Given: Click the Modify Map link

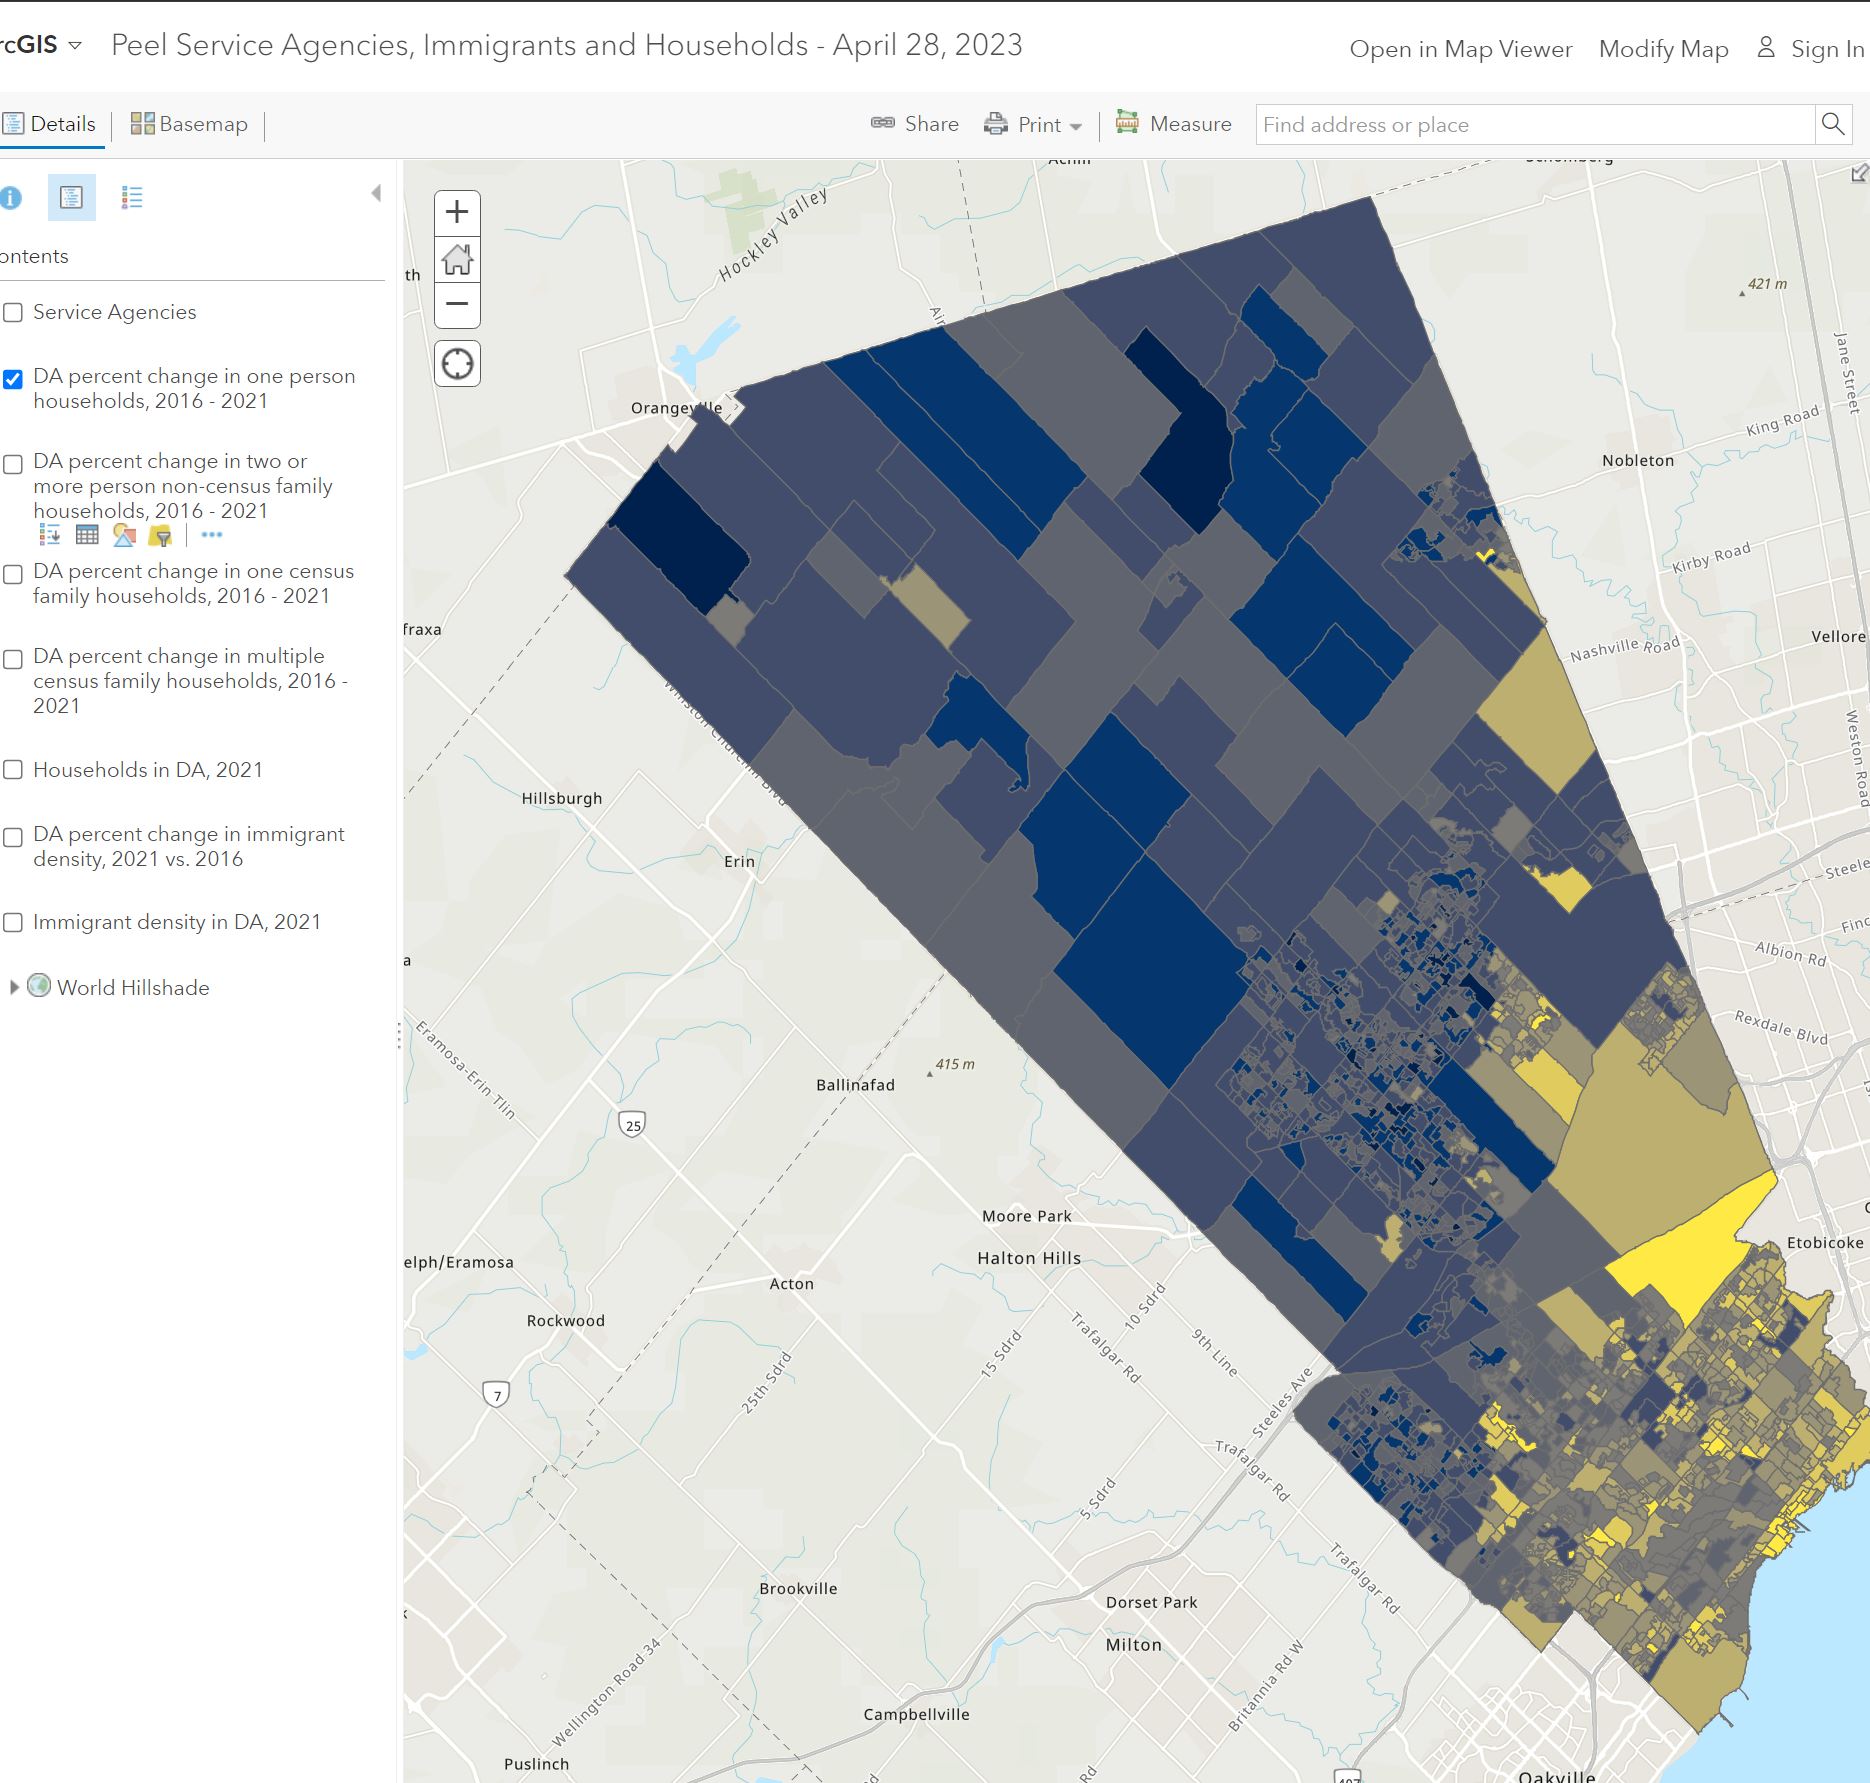Looking at the screenshot, I should click(x=1663, y=49).
